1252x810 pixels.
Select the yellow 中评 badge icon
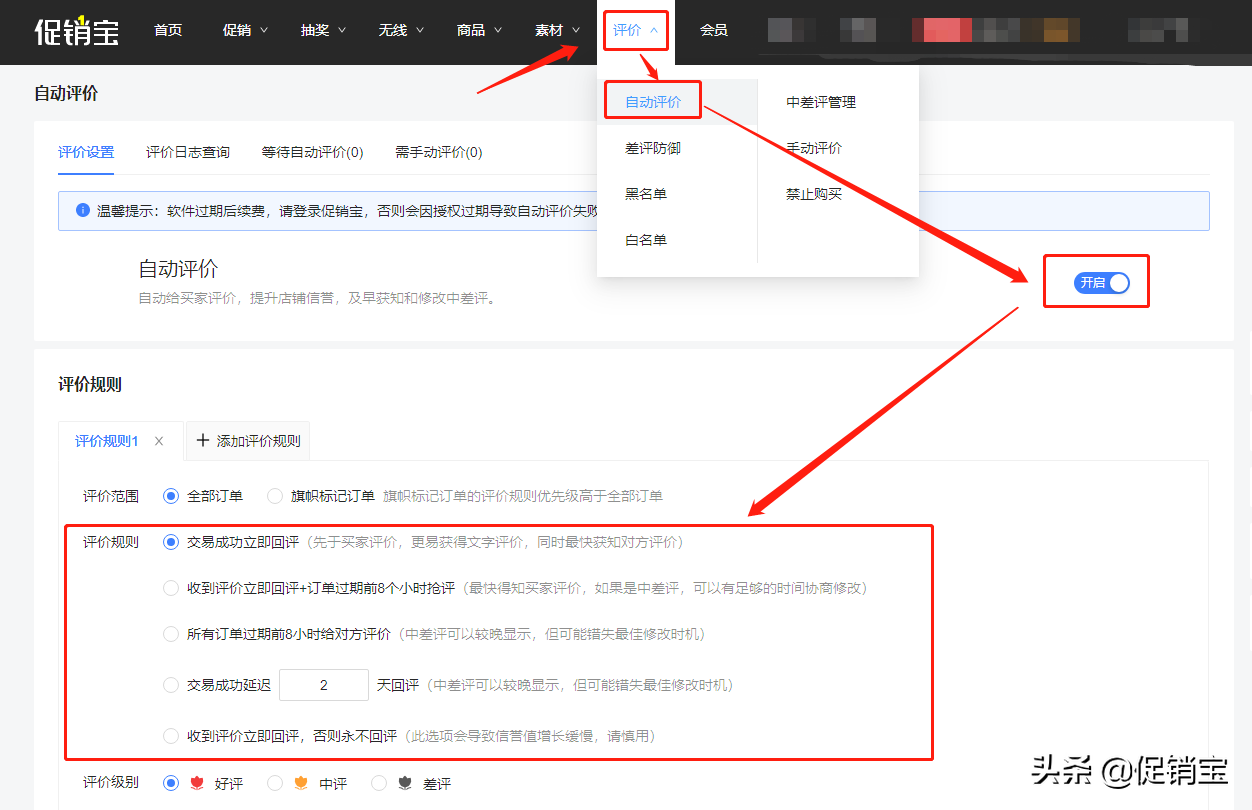point(302,783)
